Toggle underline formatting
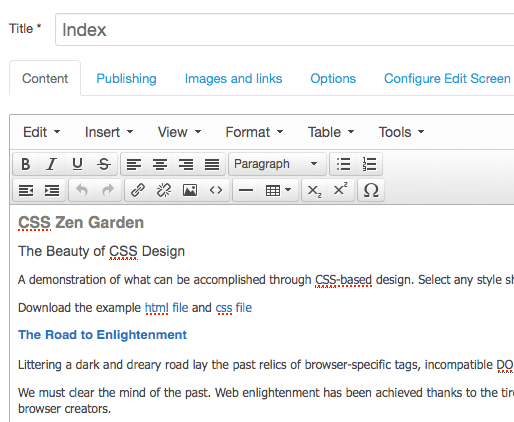 click(x=77, y=164)
